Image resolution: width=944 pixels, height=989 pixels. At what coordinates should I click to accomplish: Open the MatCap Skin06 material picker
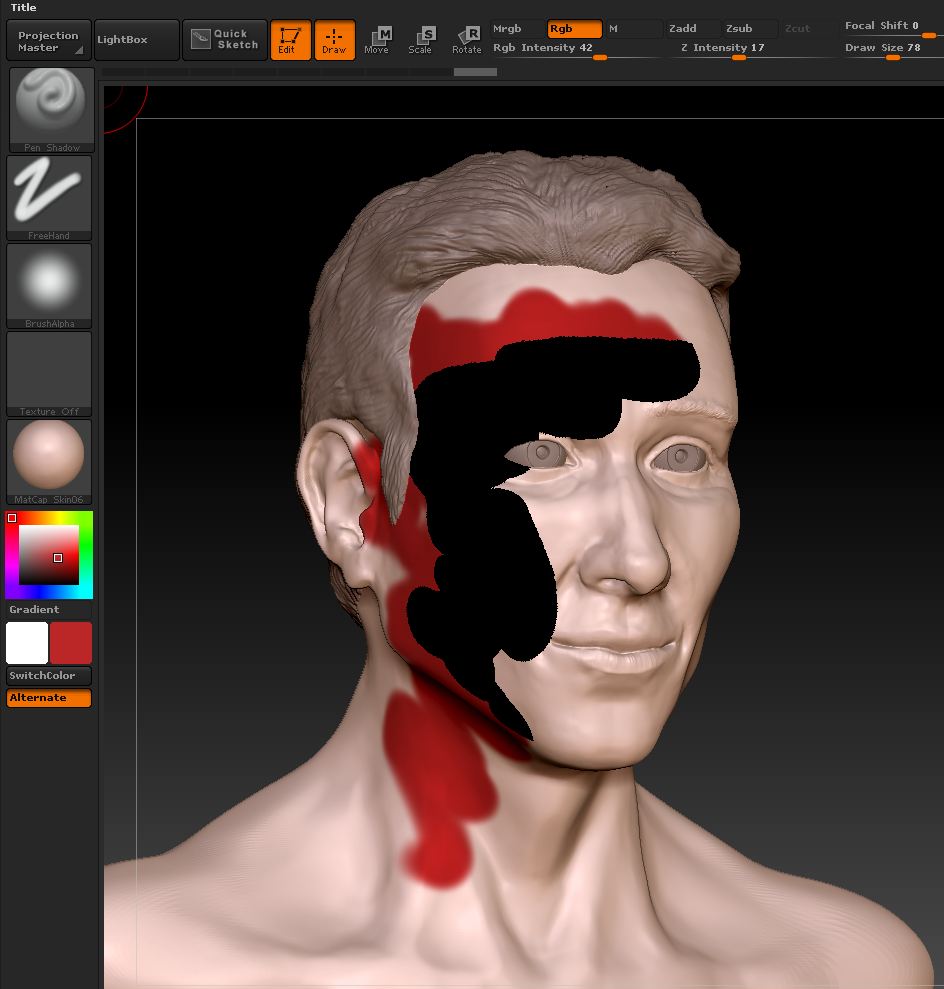pyautogui.click(x=49, y=462)
